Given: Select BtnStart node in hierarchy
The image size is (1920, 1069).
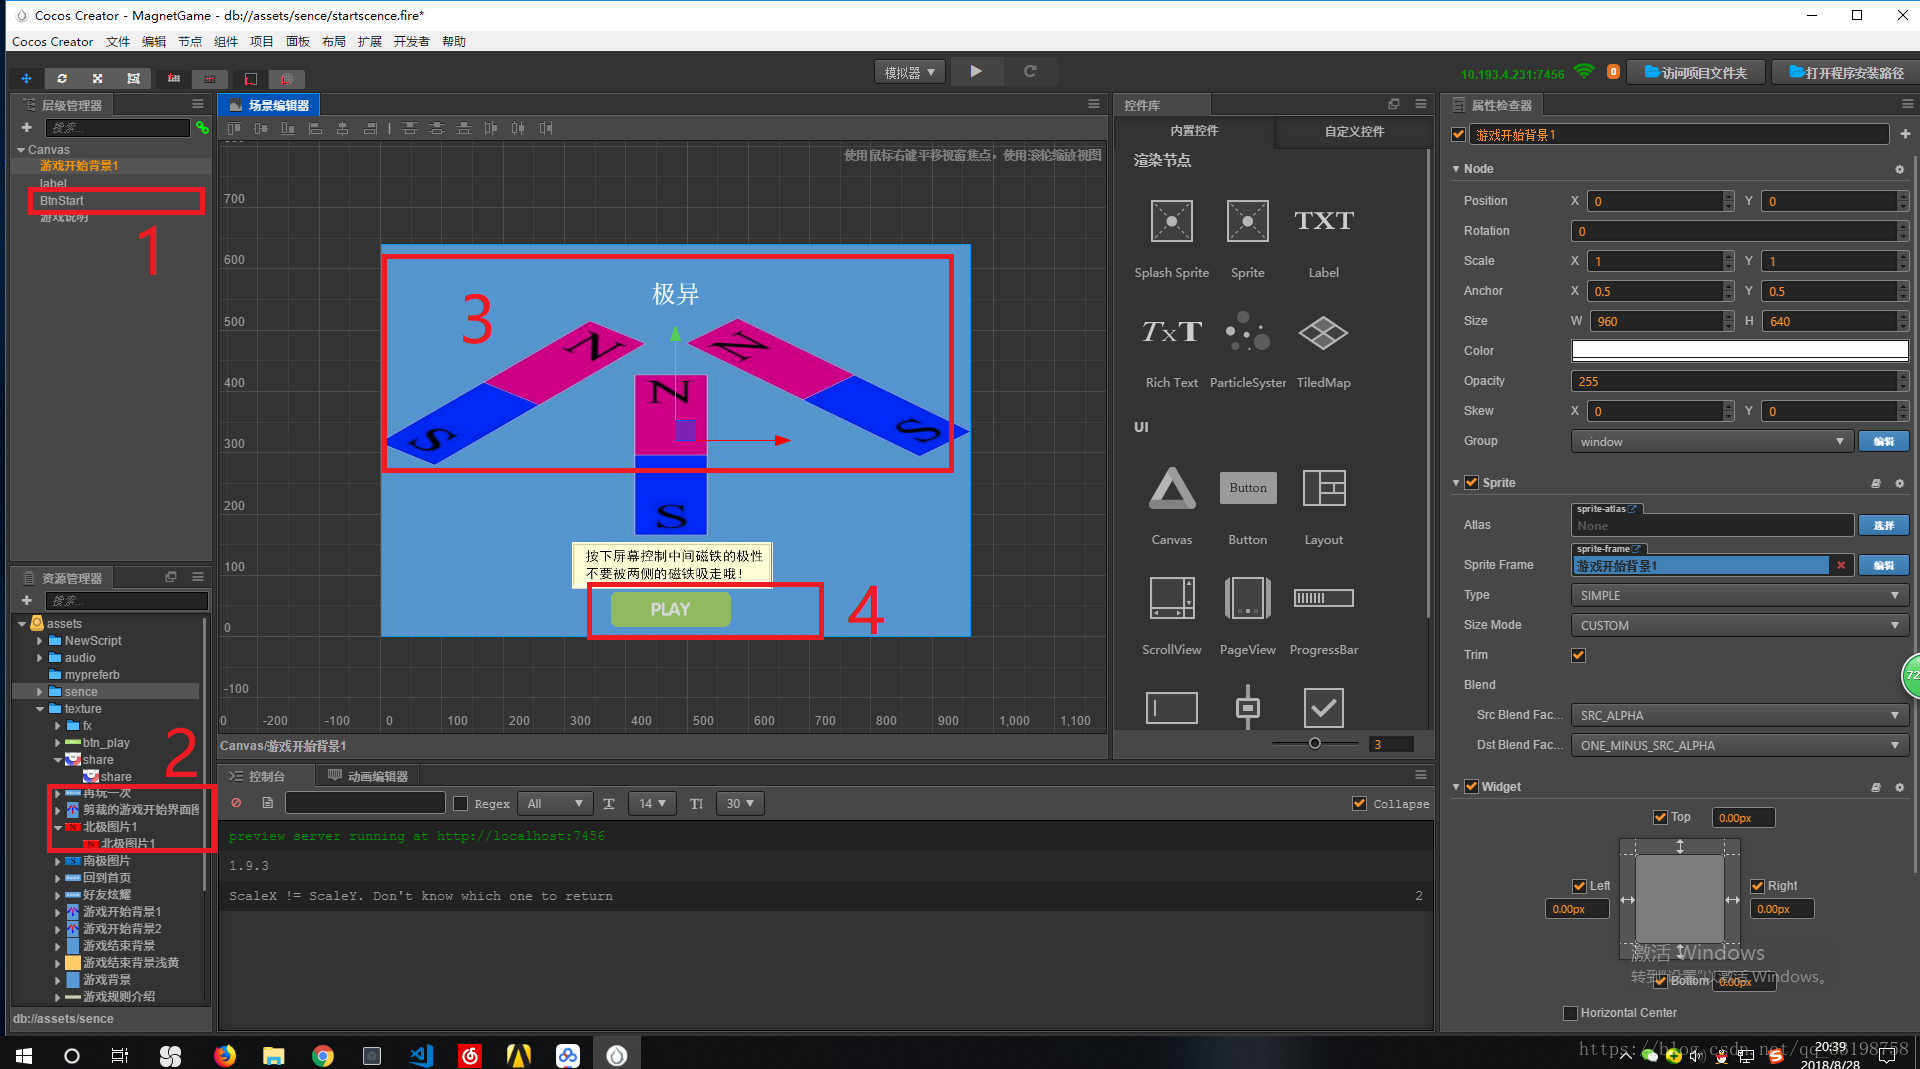Looking at the screenshot, I should [x=61, y=201].
